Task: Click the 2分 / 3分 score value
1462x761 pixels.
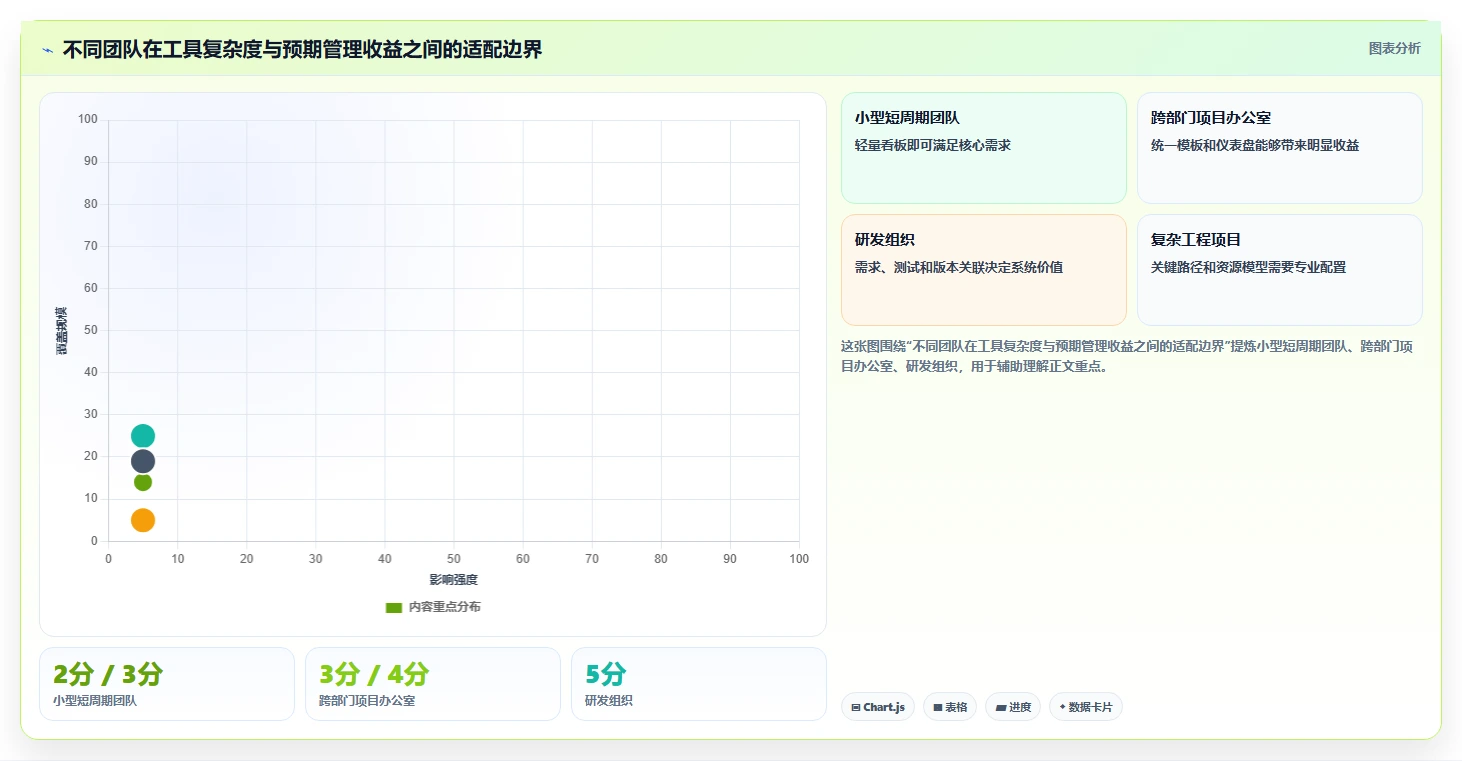Action: tap(108, 674)
